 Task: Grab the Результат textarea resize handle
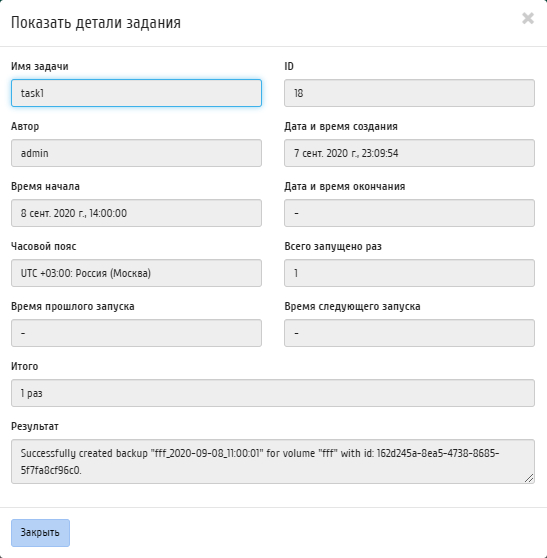[529, 478]
